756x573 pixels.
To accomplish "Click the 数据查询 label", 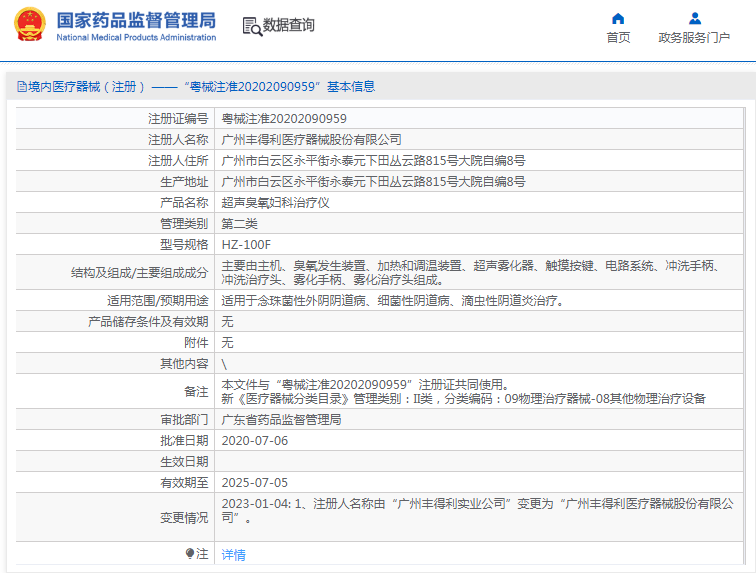I will pos(288,25).
